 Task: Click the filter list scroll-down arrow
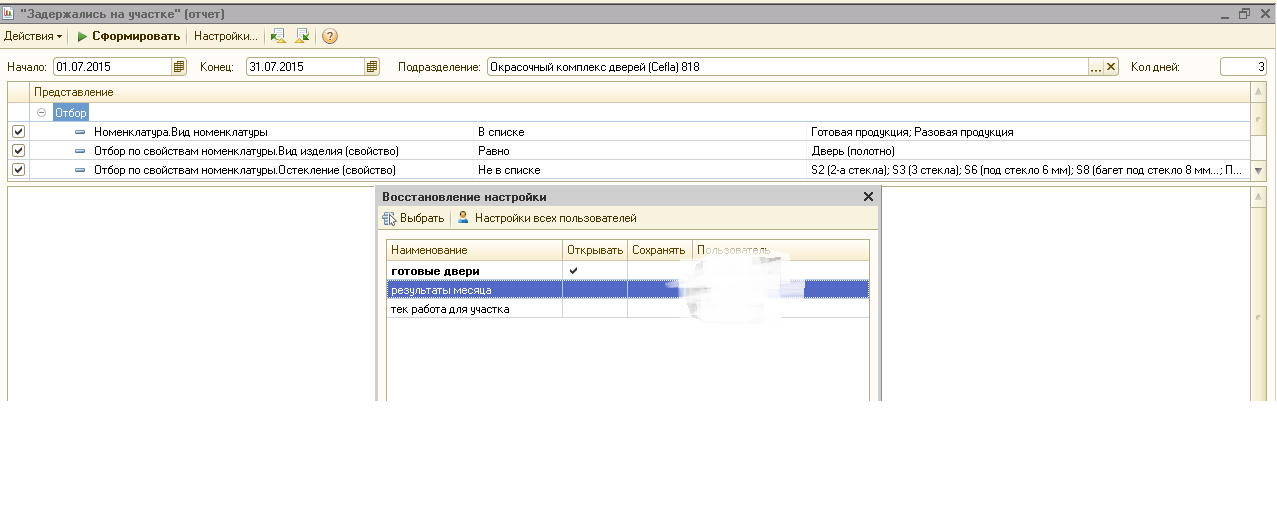(1258, 171)
